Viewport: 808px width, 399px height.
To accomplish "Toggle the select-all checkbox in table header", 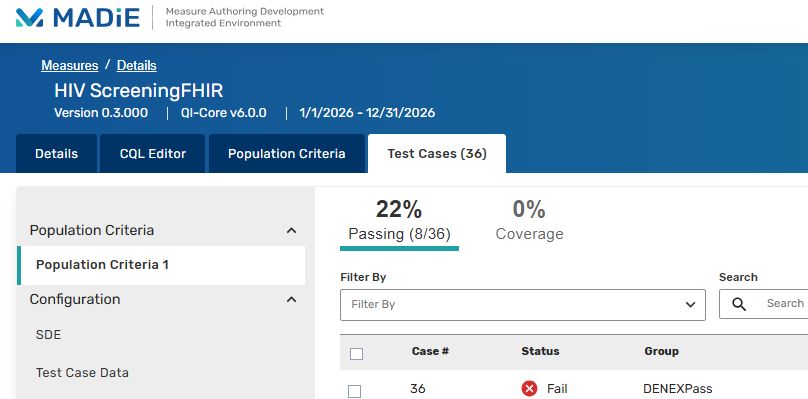I will (x=356, y=354).
